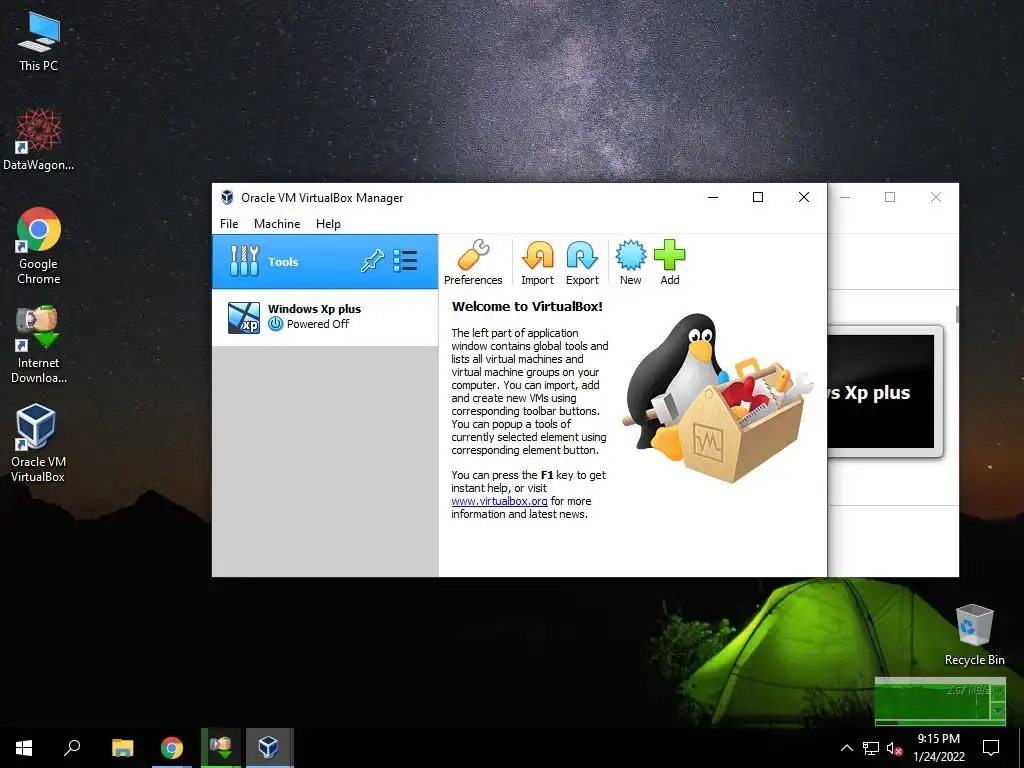1024x768 pixels.
Task: Click the Export appliance icon
Action: click(582, 262)
